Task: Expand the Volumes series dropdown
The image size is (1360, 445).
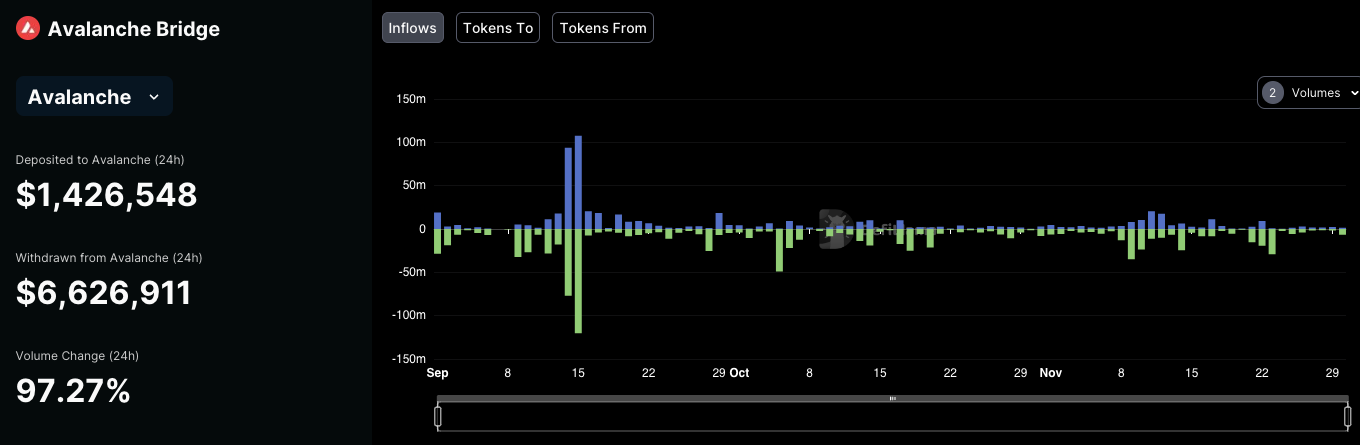Action: coord(1309,93)
